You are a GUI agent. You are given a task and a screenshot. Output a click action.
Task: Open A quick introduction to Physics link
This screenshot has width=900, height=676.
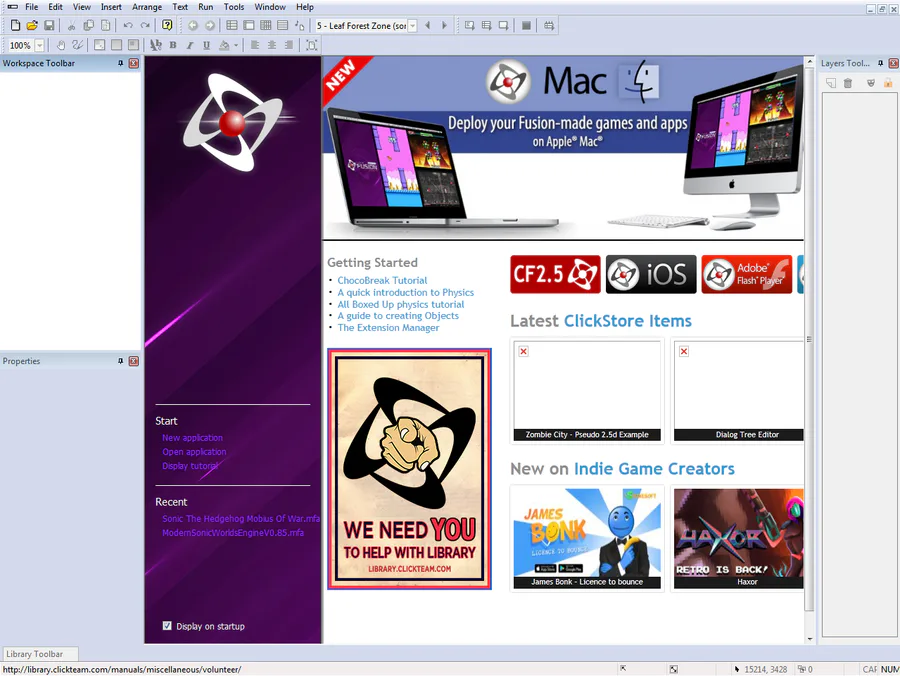click(406, 292)
